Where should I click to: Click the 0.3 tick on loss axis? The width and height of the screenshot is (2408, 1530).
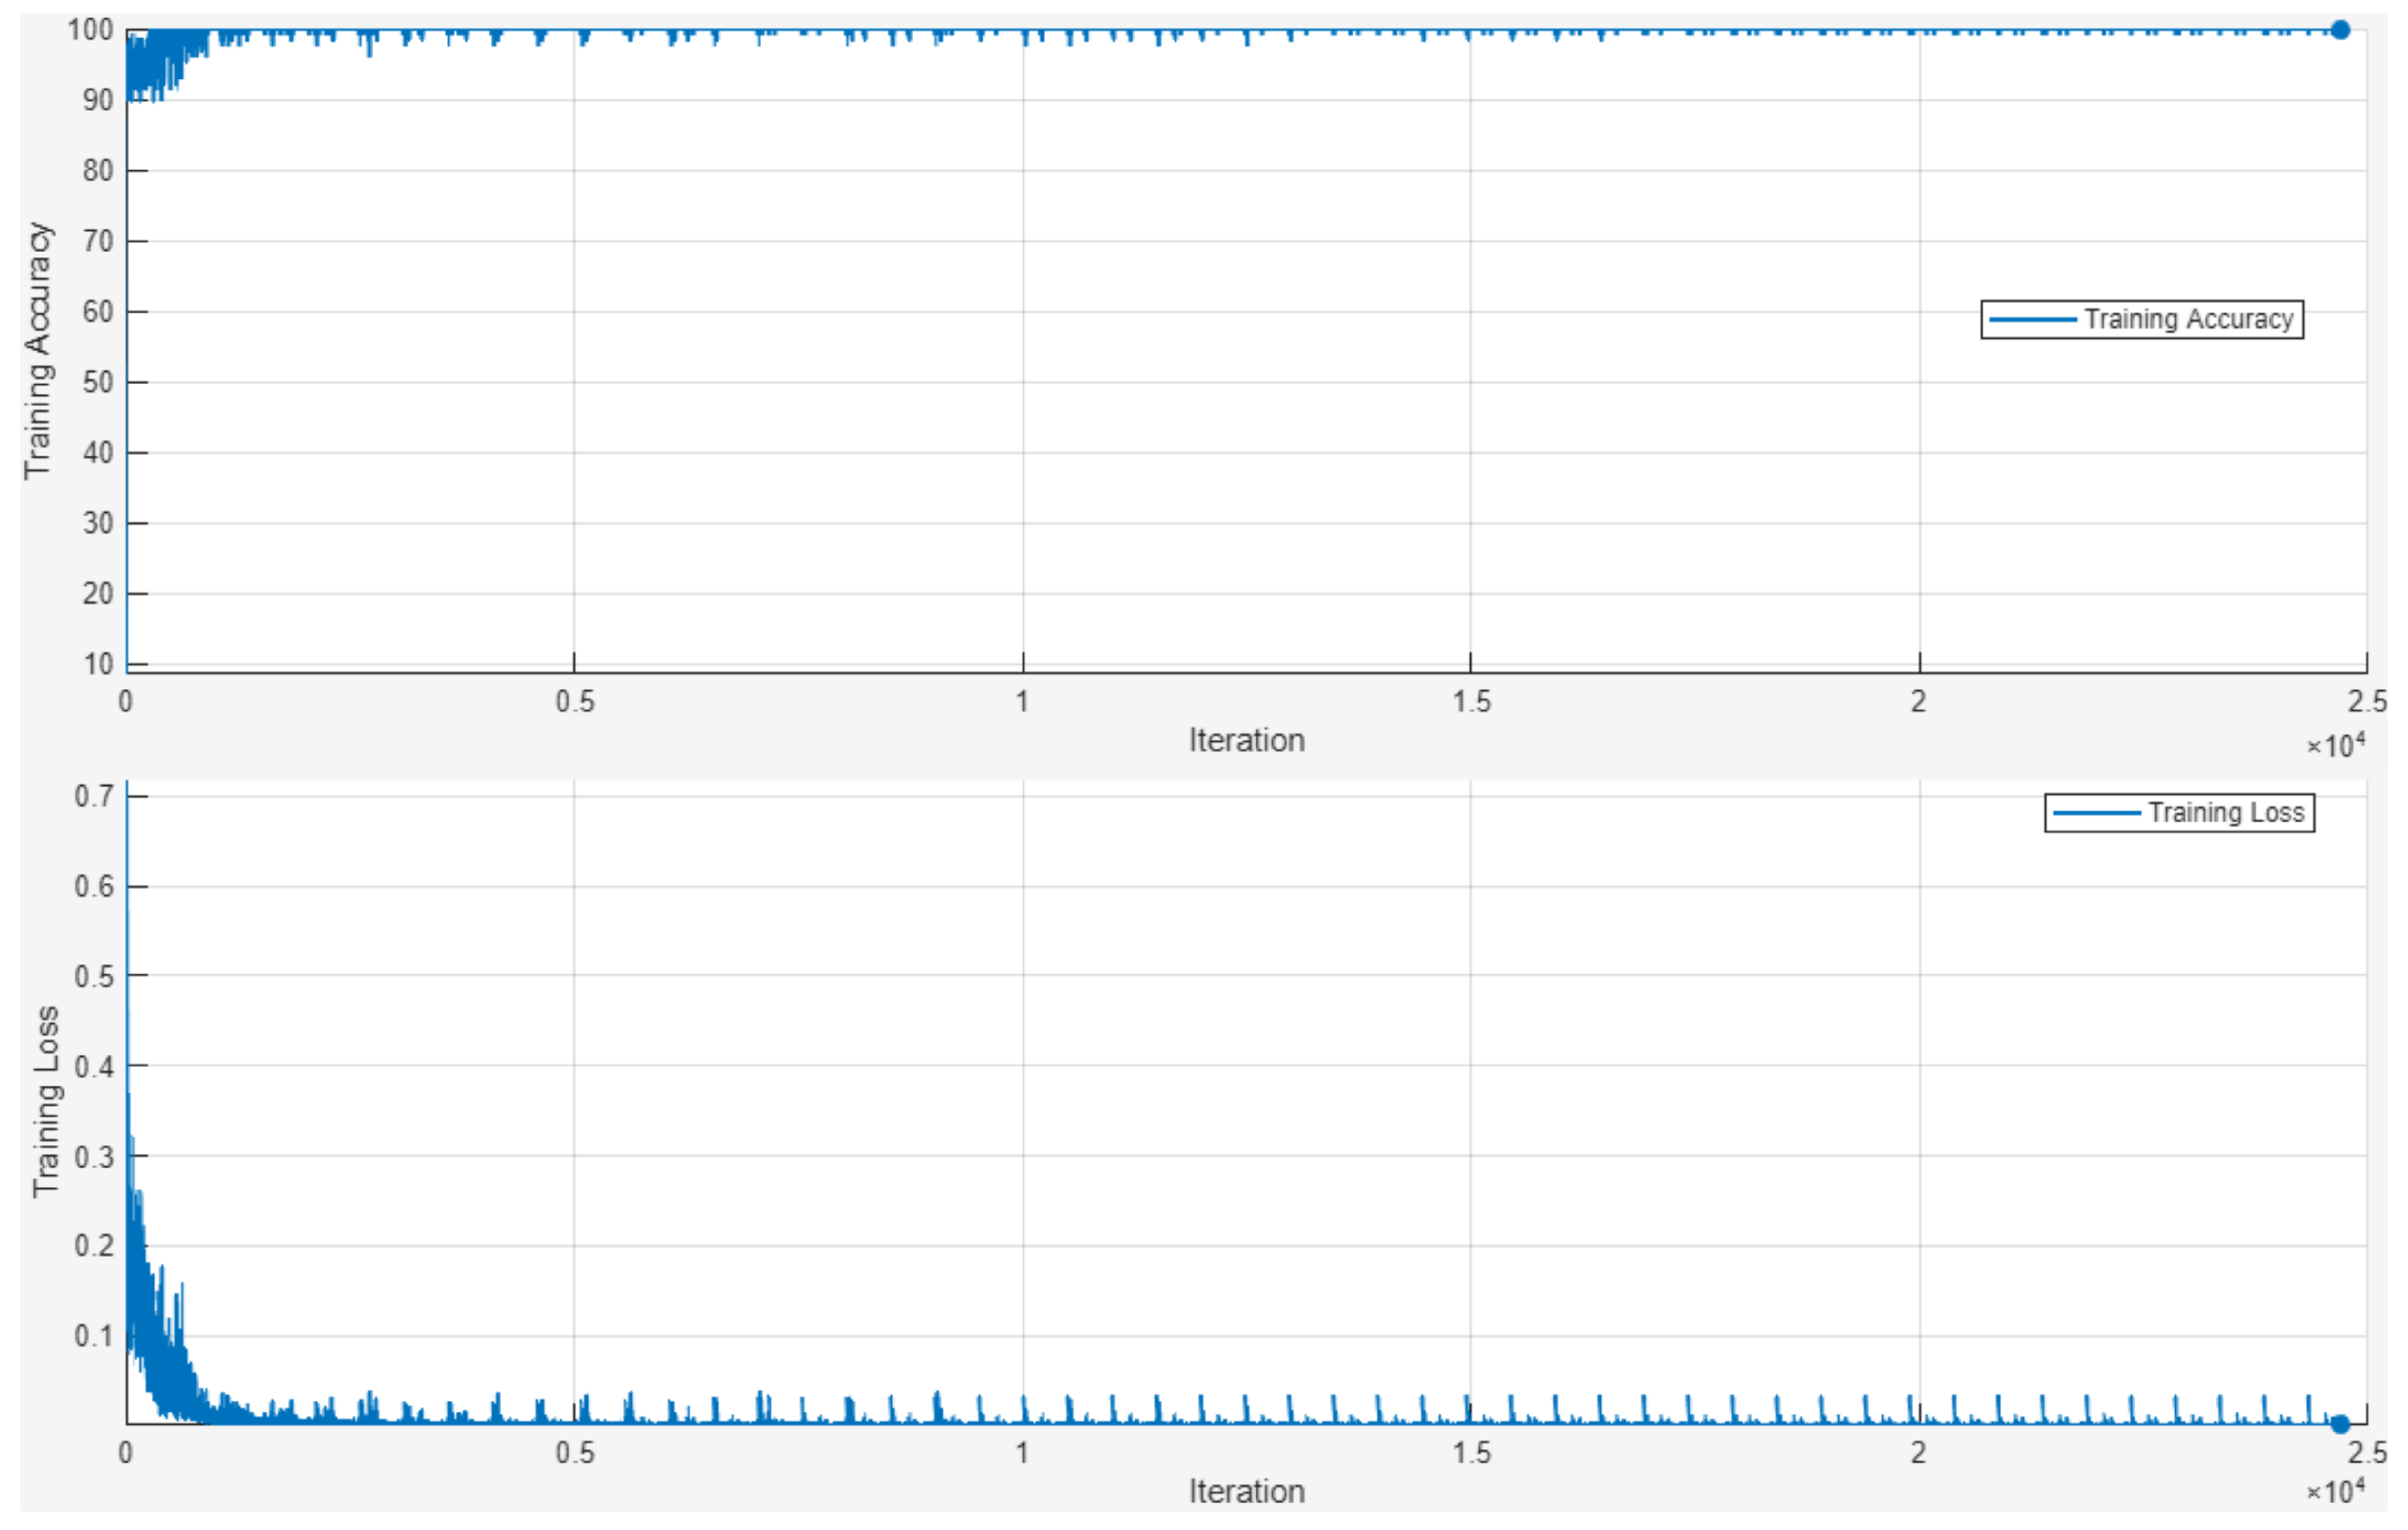coord(94,1156)
